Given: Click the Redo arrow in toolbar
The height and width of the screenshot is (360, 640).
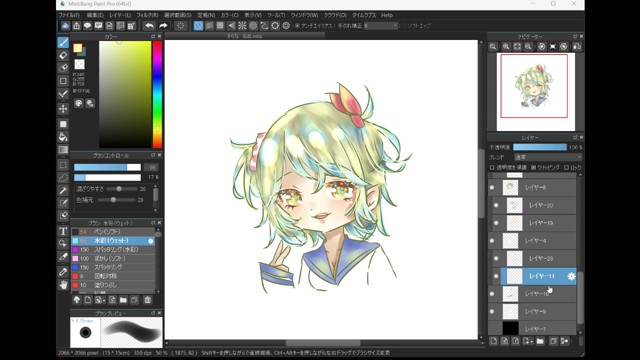Looking at the screenshot, I should point(163,26).
